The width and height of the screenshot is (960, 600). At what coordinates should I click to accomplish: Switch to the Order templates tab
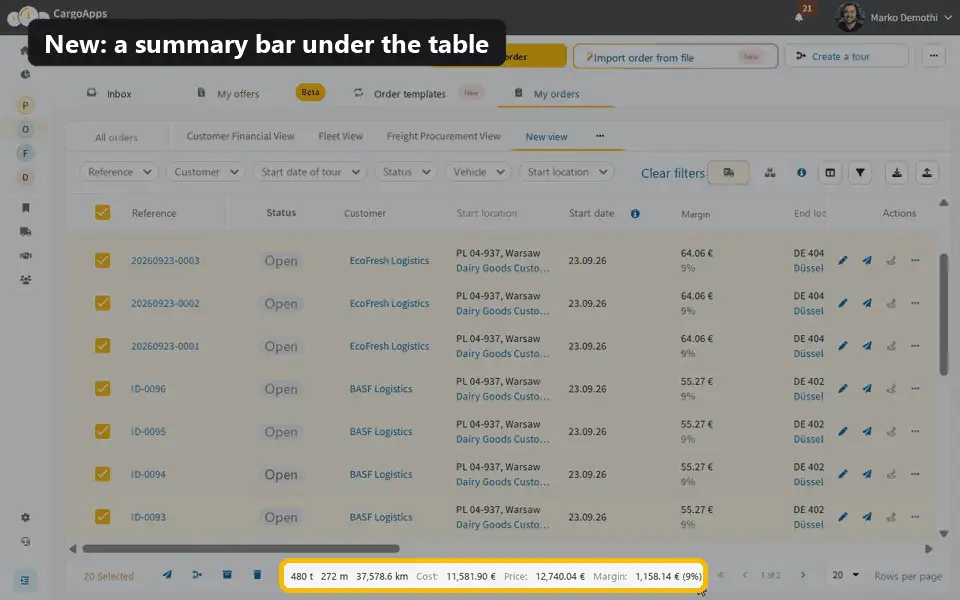[400, 94]
